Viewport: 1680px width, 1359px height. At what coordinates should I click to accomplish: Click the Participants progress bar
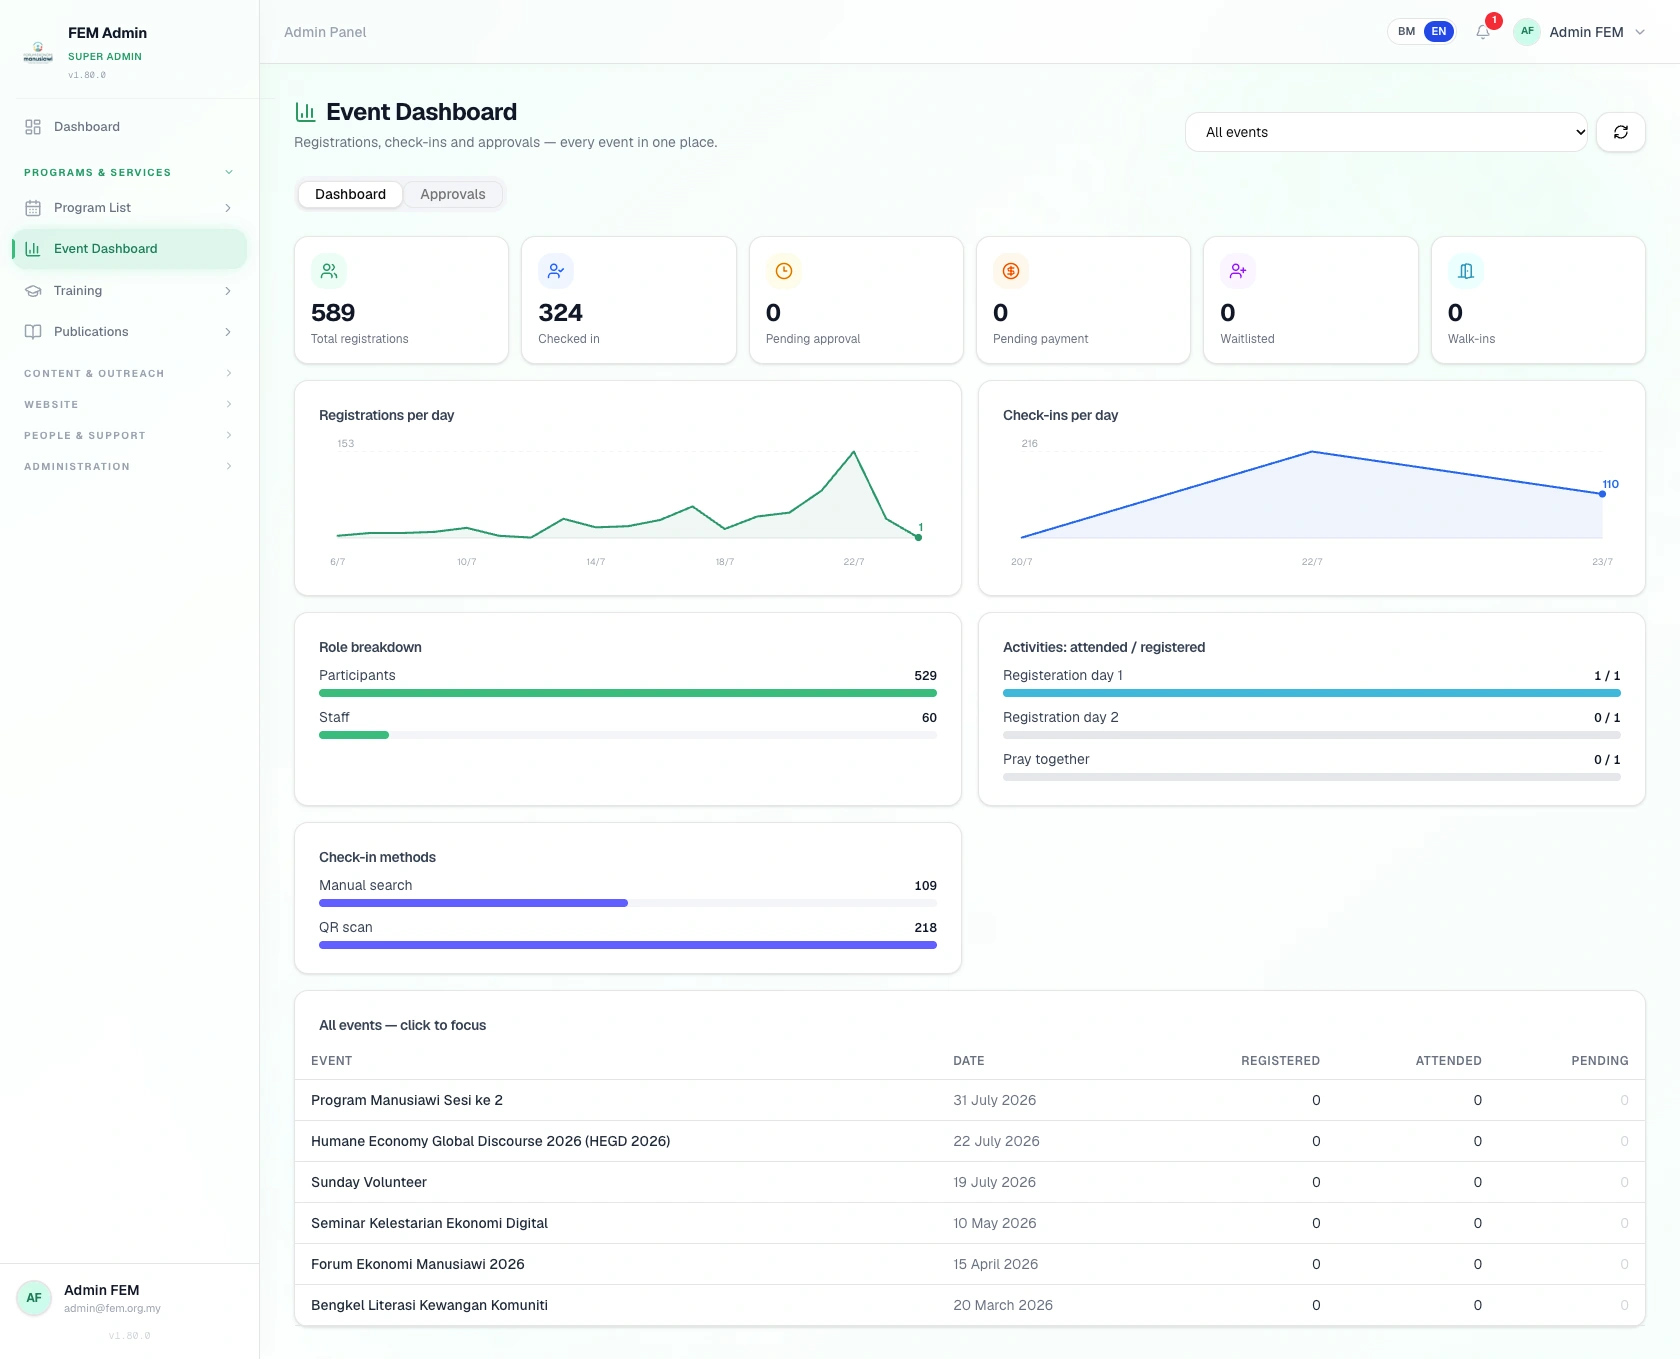(628, 693)
